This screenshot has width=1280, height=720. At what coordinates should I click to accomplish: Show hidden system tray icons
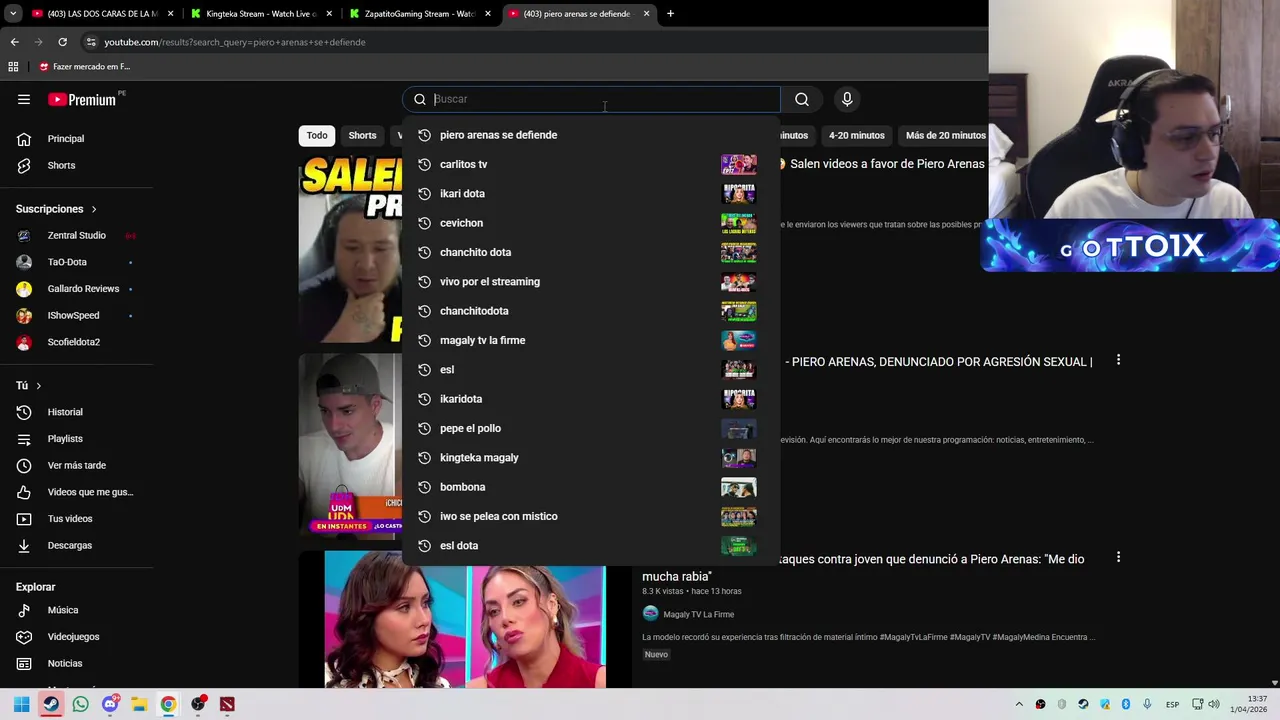point(1019,704)
